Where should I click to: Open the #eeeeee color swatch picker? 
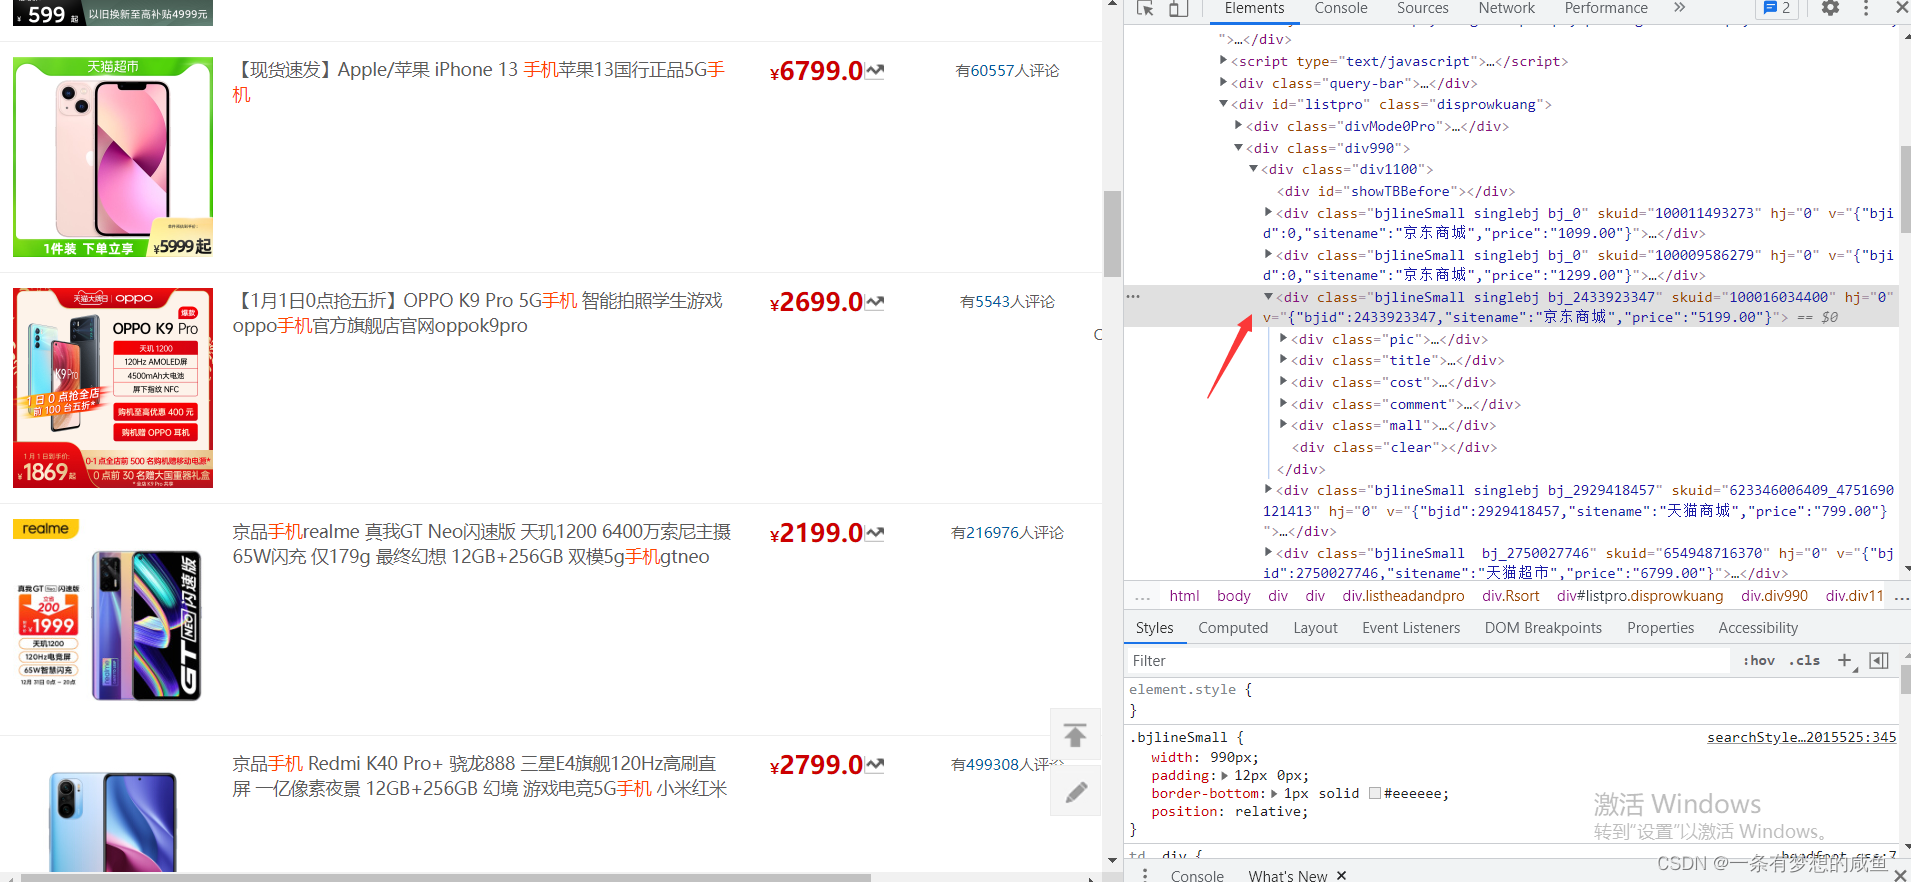click(x=1375, y=793)
